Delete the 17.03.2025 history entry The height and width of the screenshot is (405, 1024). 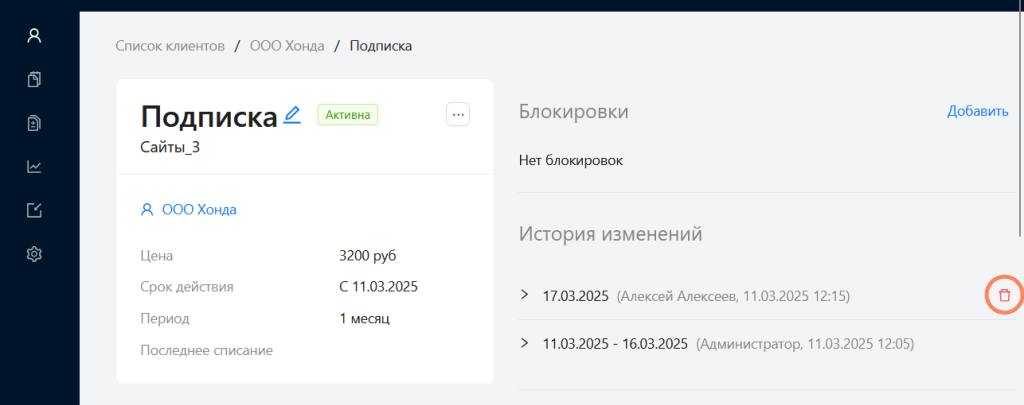point(1004,295)
